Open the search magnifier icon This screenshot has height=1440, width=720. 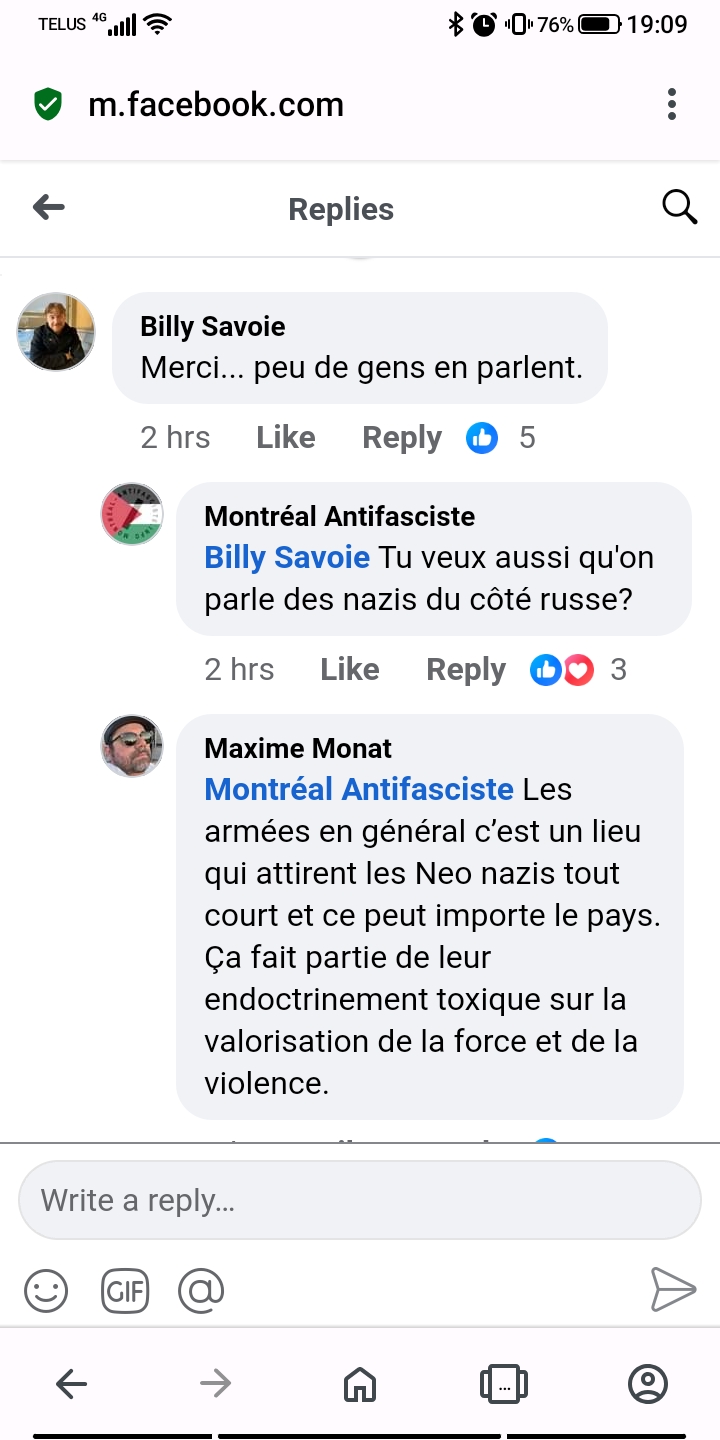(679, 208)
